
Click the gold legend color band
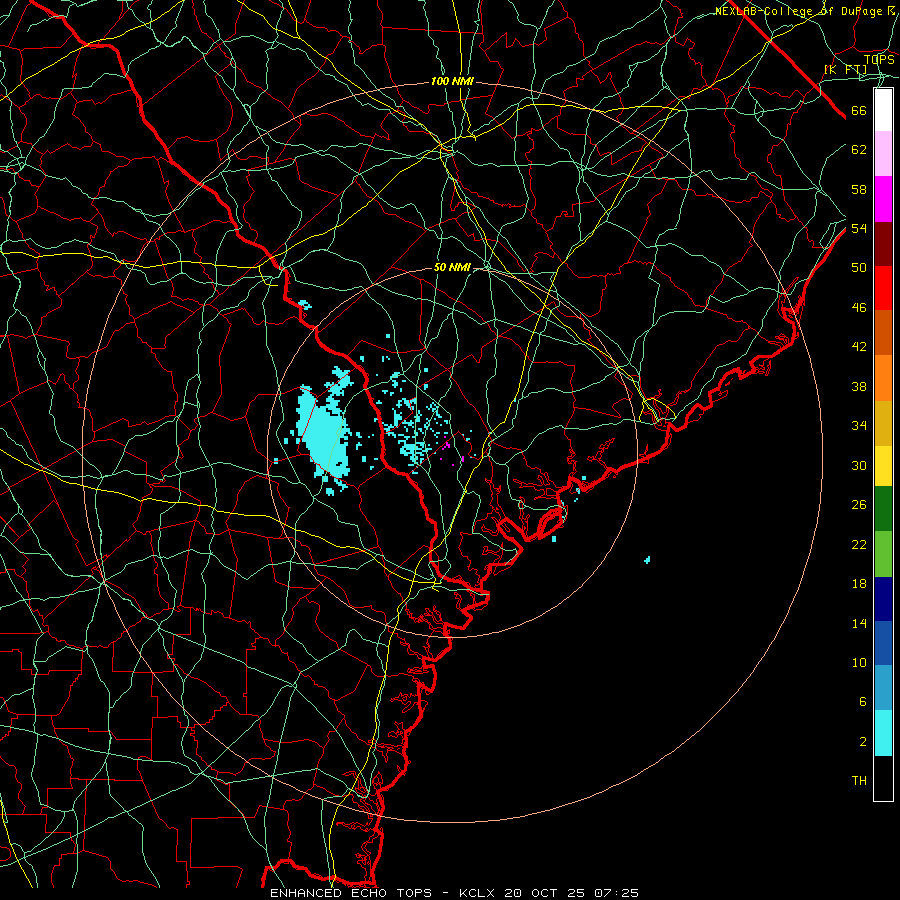[883, 423]
